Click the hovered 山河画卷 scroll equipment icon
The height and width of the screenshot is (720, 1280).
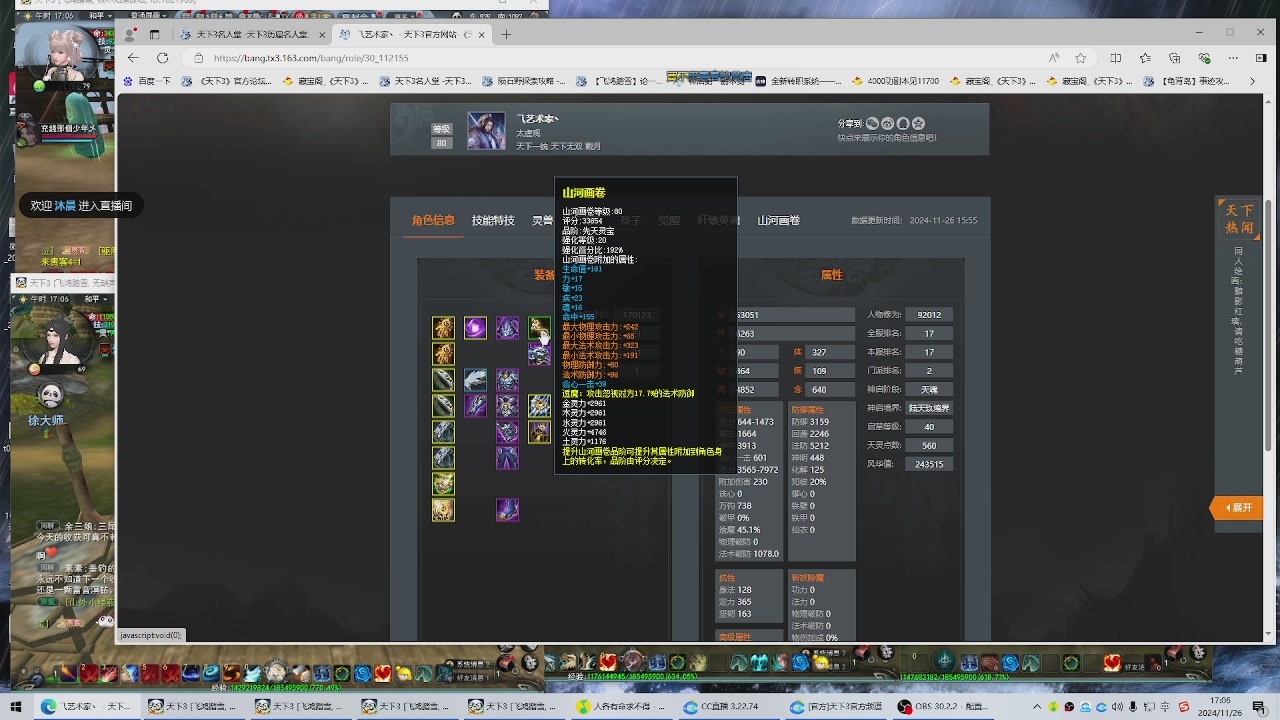click(539, 328)
